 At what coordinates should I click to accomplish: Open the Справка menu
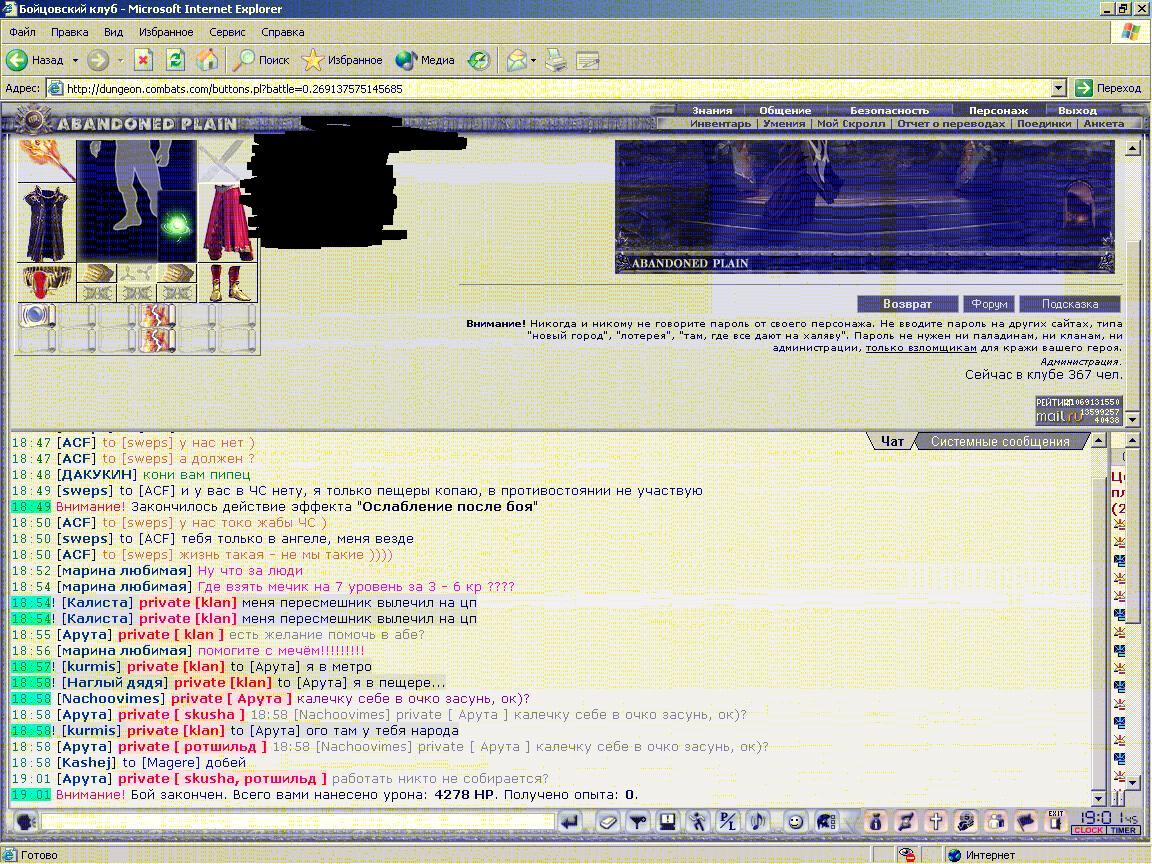click(282, 32)
